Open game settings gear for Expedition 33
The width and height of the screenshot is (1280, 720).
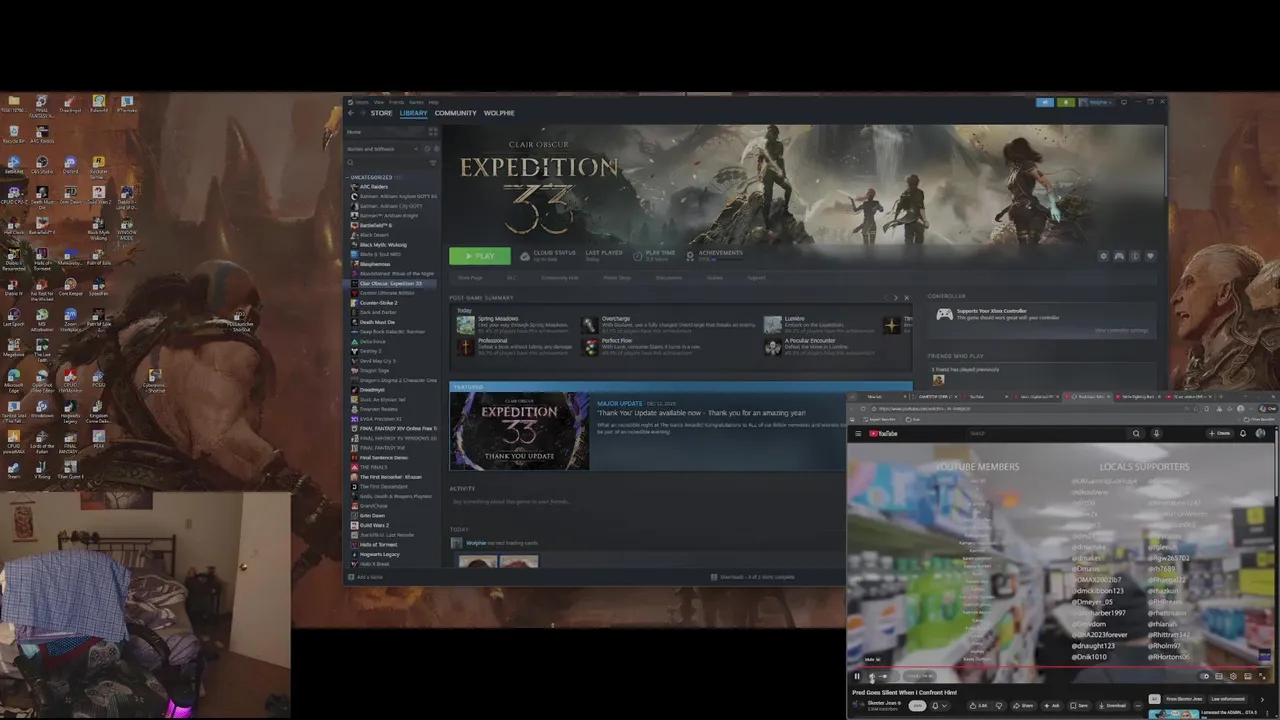pos(1104,256)
